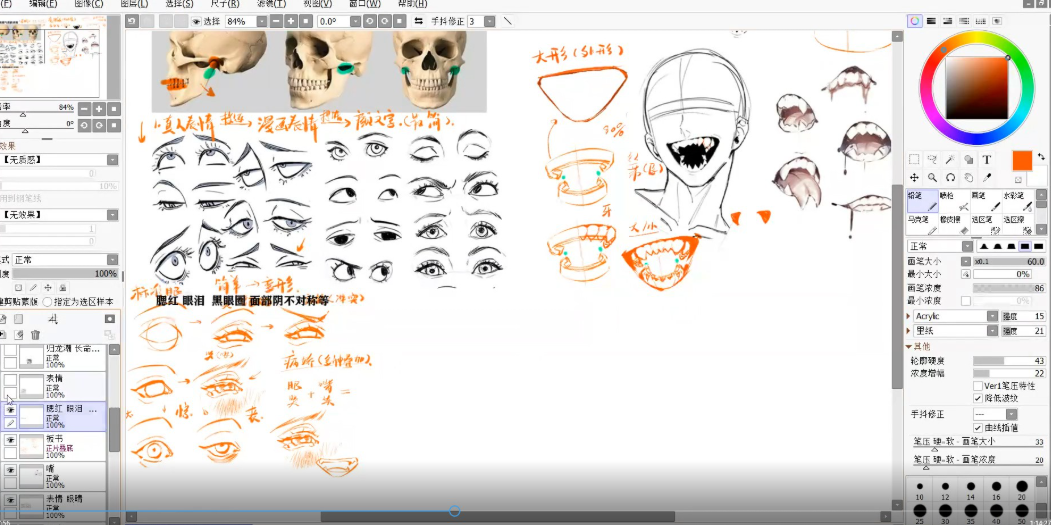The image size is (1051, 525).
Task: Select the lasso selection tool
Action: coord(932,160)
